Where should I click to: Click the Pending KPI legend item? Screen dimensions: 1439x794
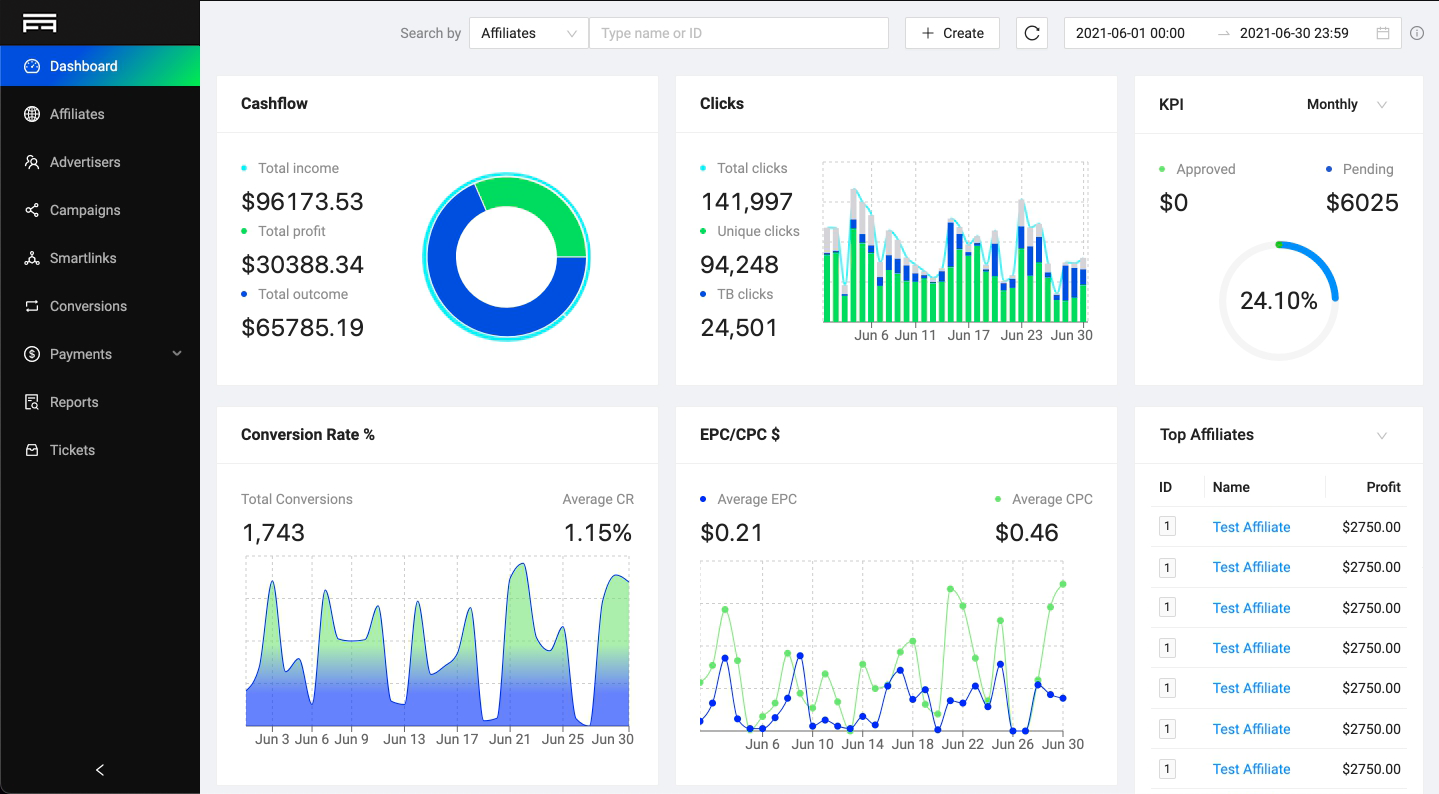1360,169
